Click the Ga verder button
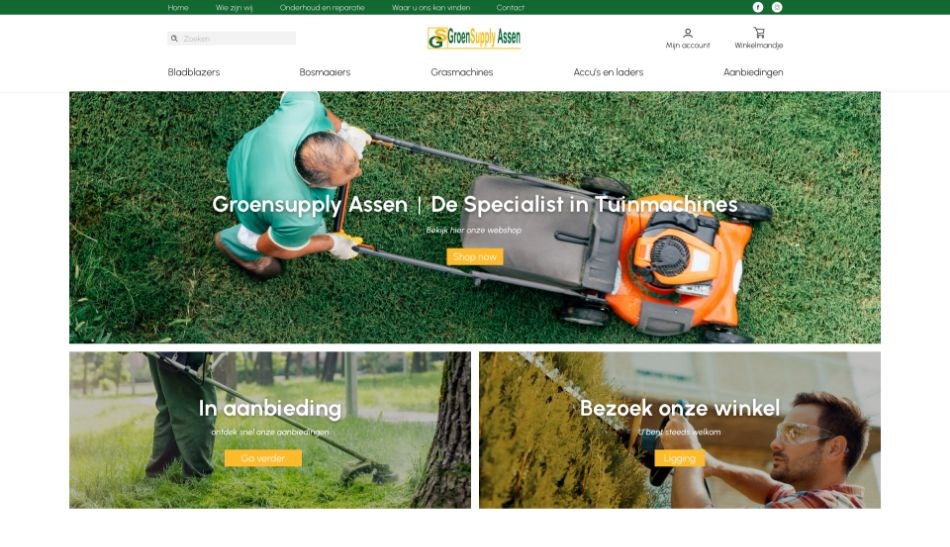 263,458
